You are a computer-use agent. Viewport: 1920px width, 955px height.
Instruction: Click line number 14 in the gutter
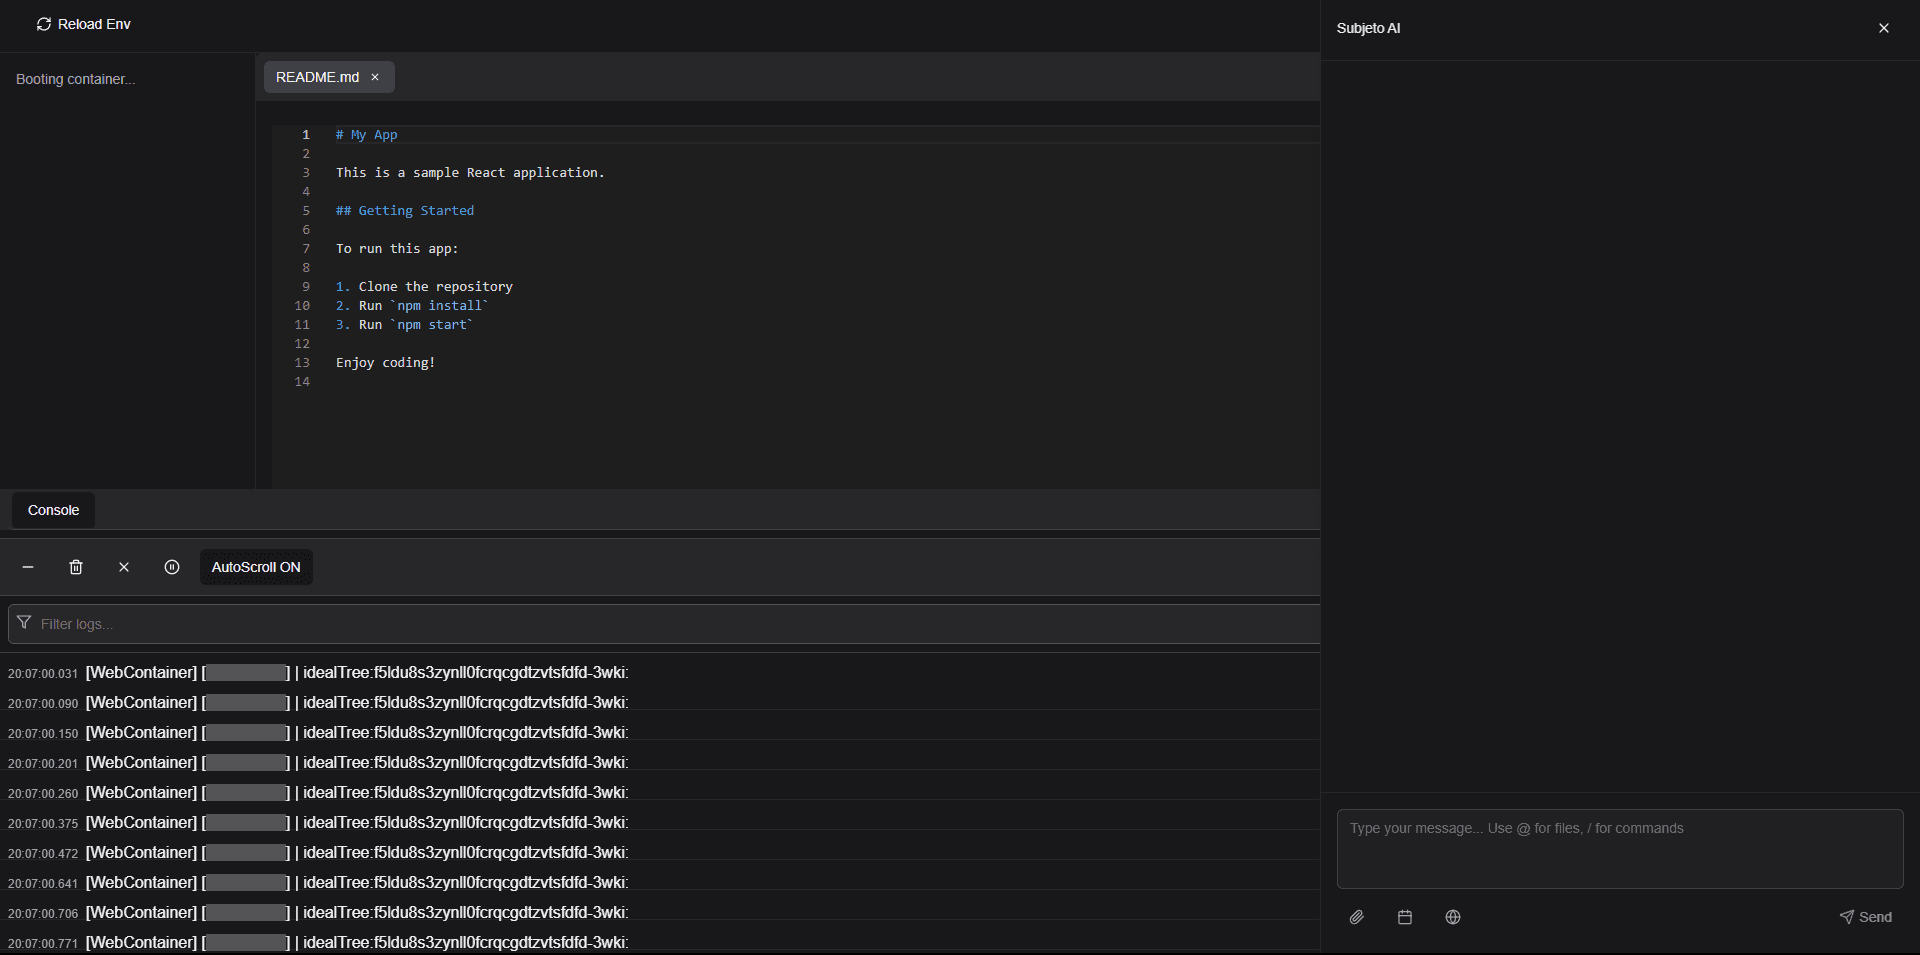click(x=302, y=381)
